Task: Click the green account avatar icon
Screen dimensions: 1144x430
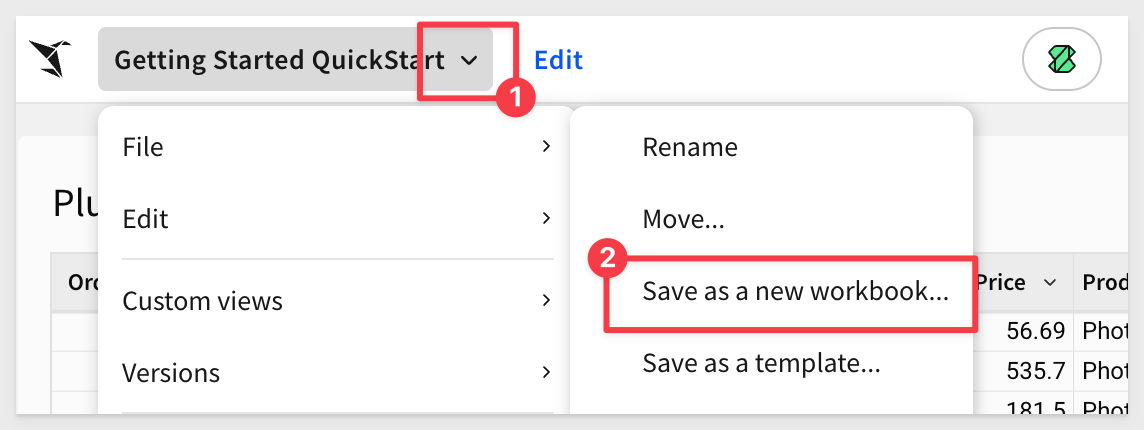Action: [x=1062, y=59]
